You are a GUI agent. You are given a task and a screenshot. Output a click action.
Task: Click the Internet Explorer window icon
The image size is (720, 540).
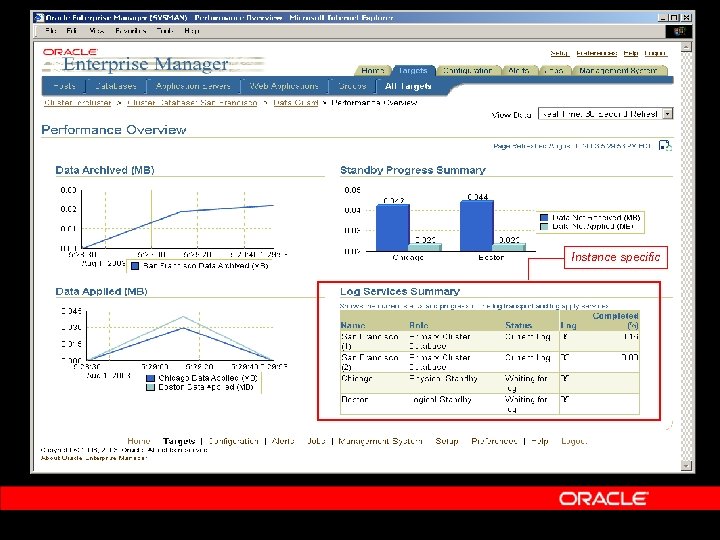pos(39,18)
